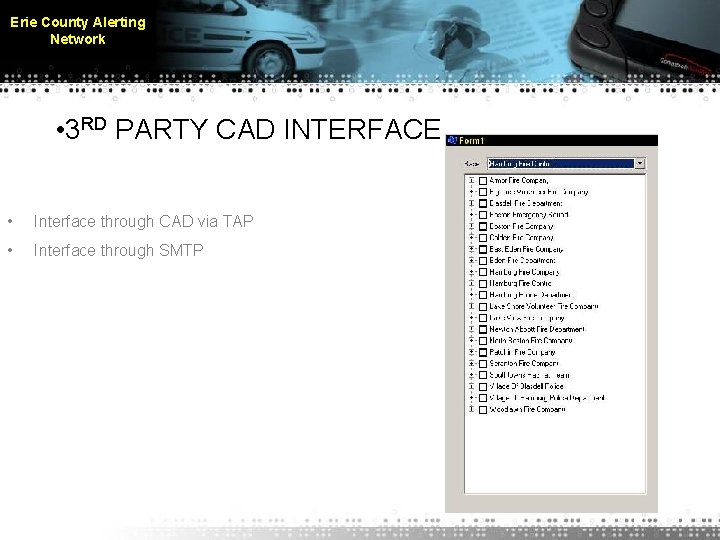Expand the Lake View Fire Company node
Viewport: 720px width, 540px height.
pos(471,318)
